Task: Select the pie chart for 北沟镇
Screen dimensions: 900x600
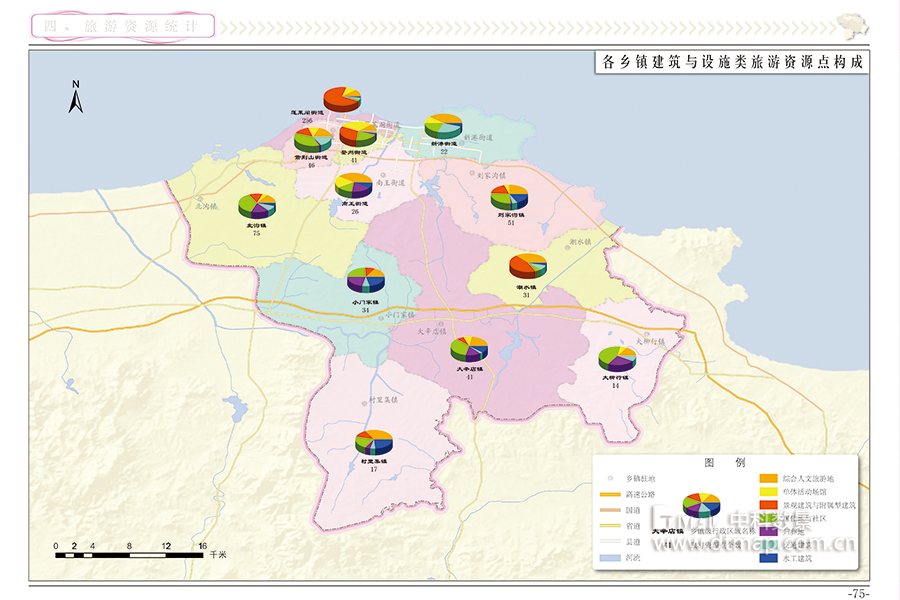Action: click(257, 206)
